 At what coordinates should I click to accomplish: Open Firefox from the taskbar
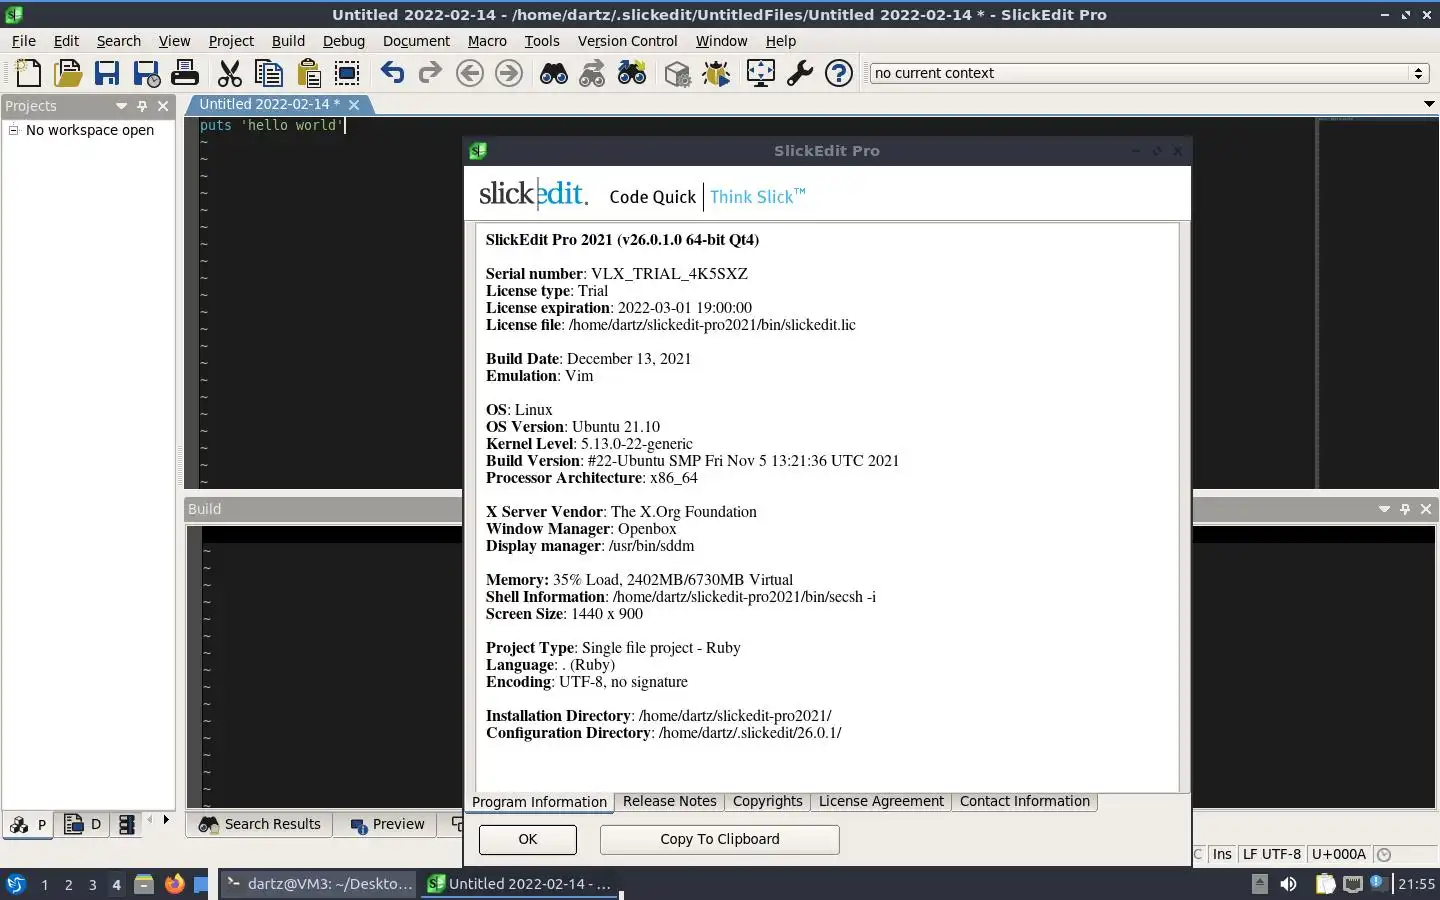tap(174, 884)
